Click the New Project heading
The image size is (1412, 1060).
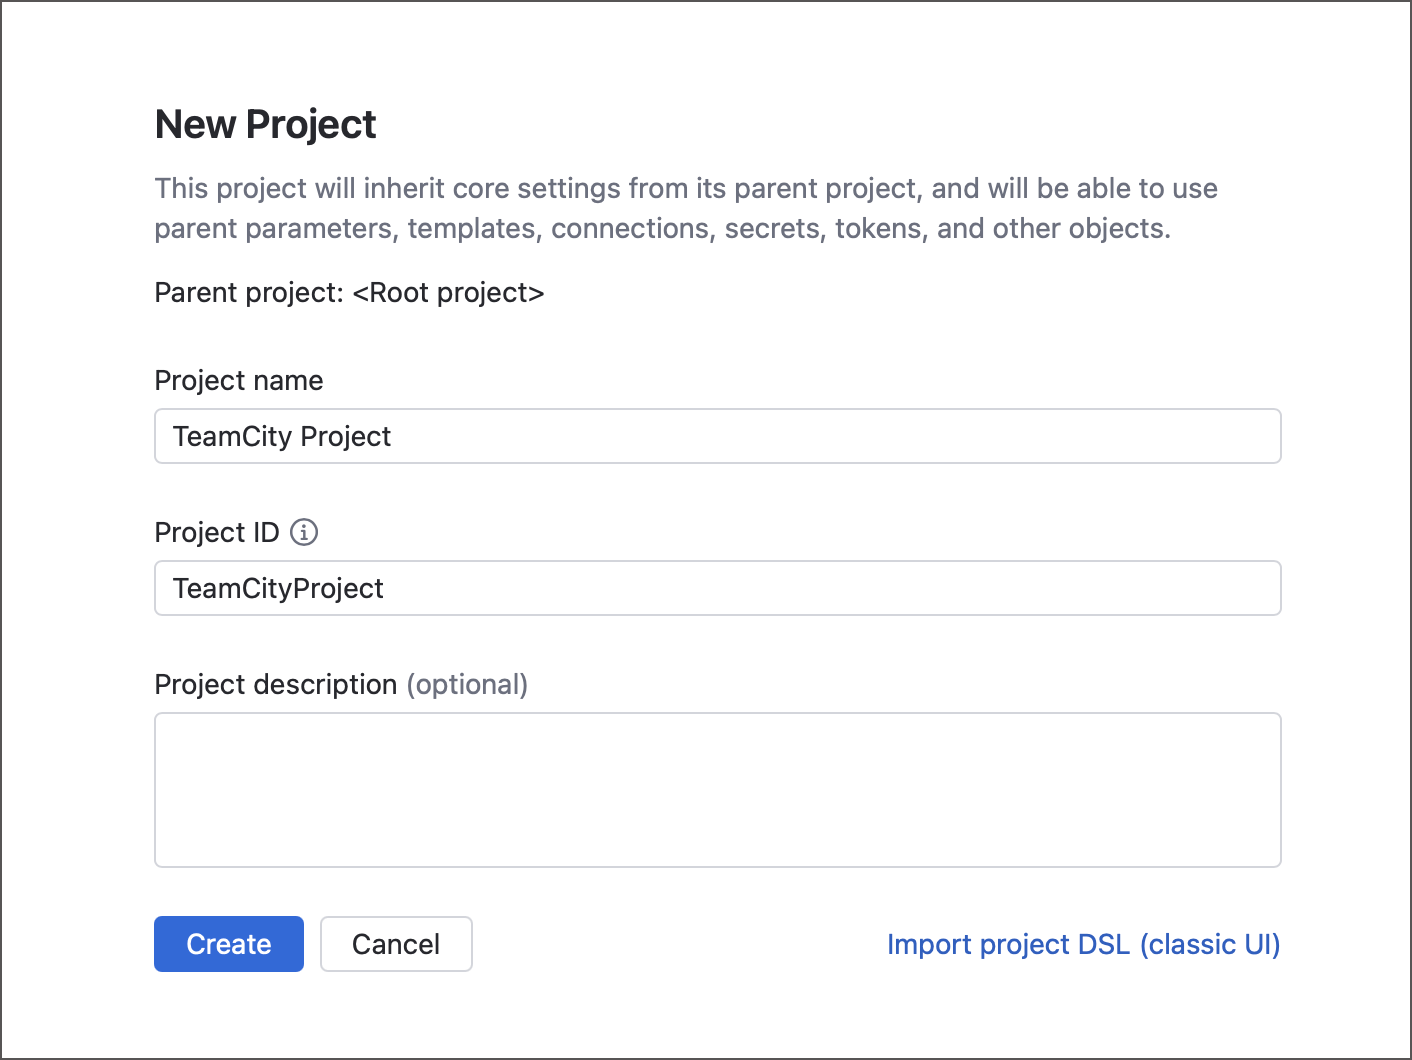[x=264, y=123]
